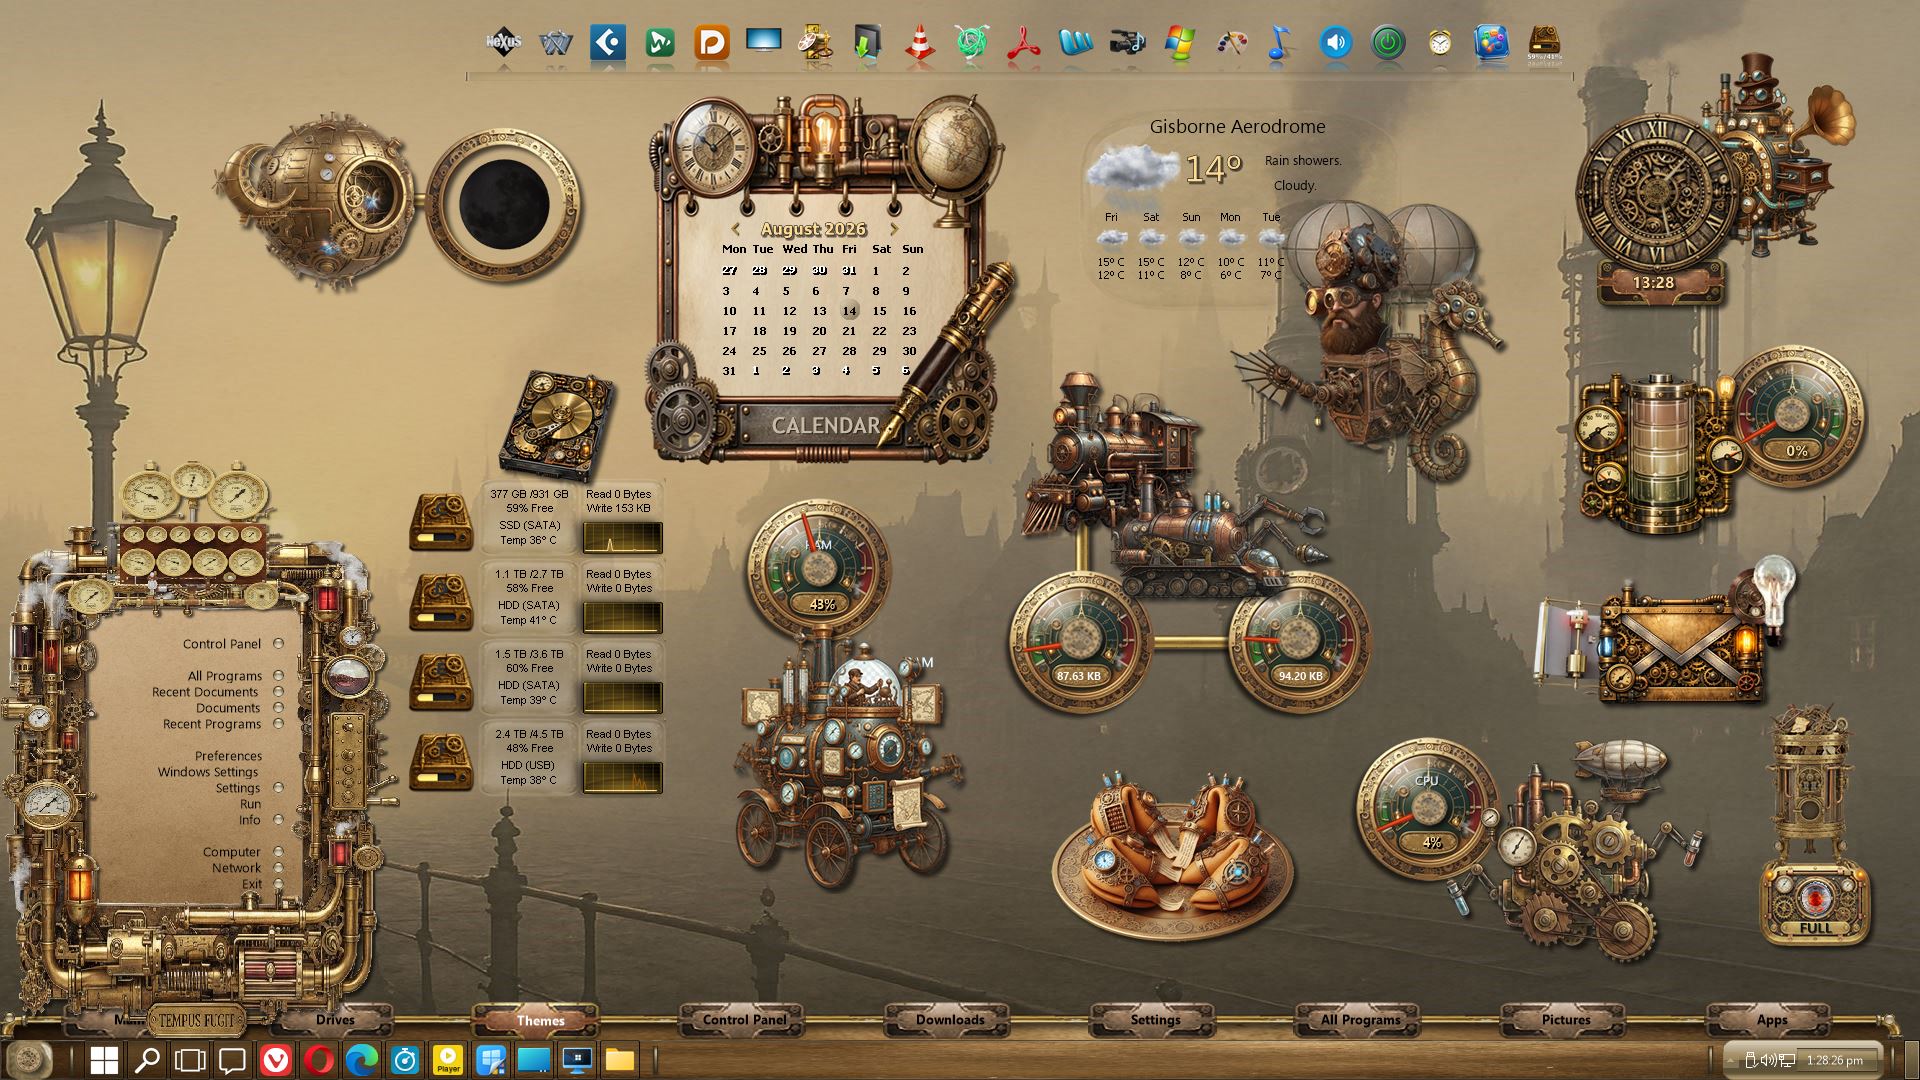Open Task View from the taskbar
Viewport: 1920px width, 1080px height.
(x=190, y=1059)
